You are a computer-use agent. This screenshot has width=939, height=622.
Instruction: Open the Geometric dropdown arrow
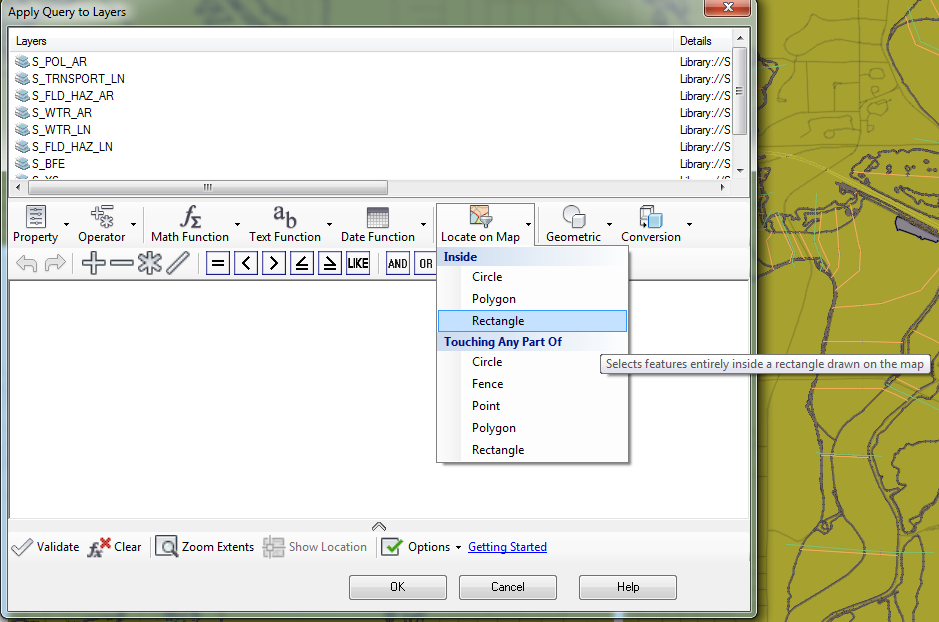(610, 224)
